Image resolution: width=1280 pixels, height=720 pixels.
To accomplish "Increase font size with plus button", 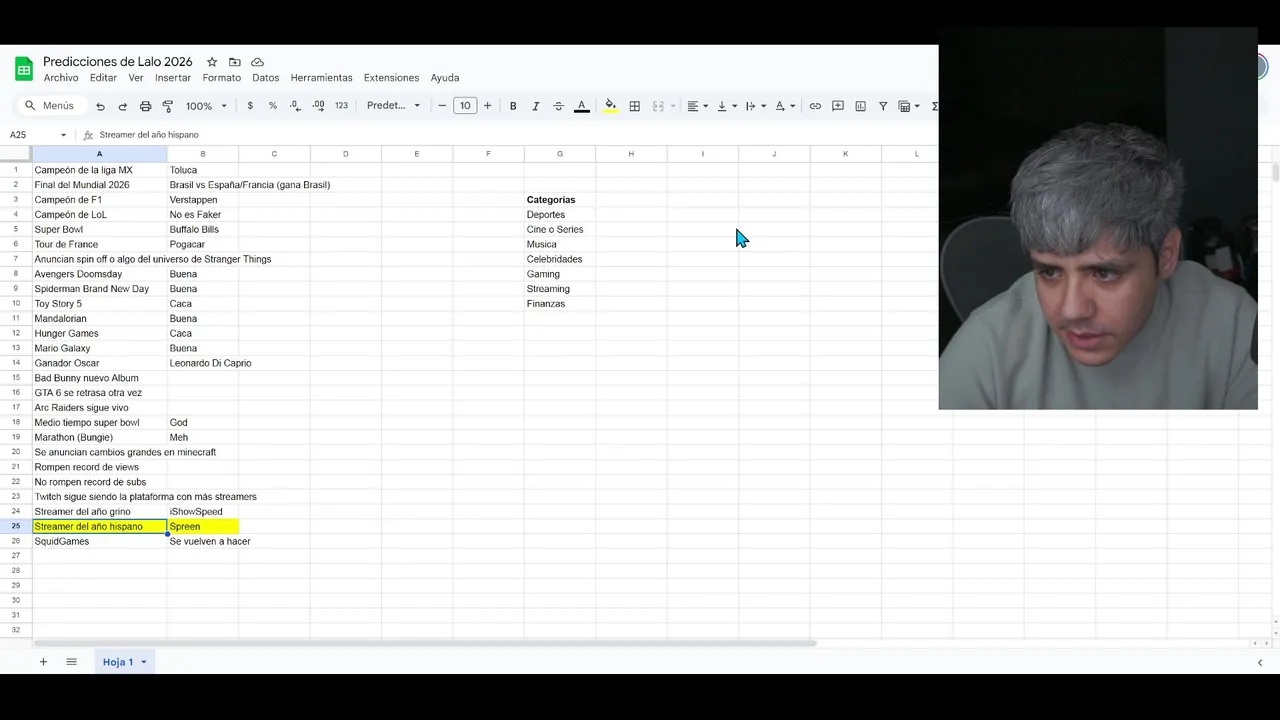I will pyautogui.click(x=487, y=106).
